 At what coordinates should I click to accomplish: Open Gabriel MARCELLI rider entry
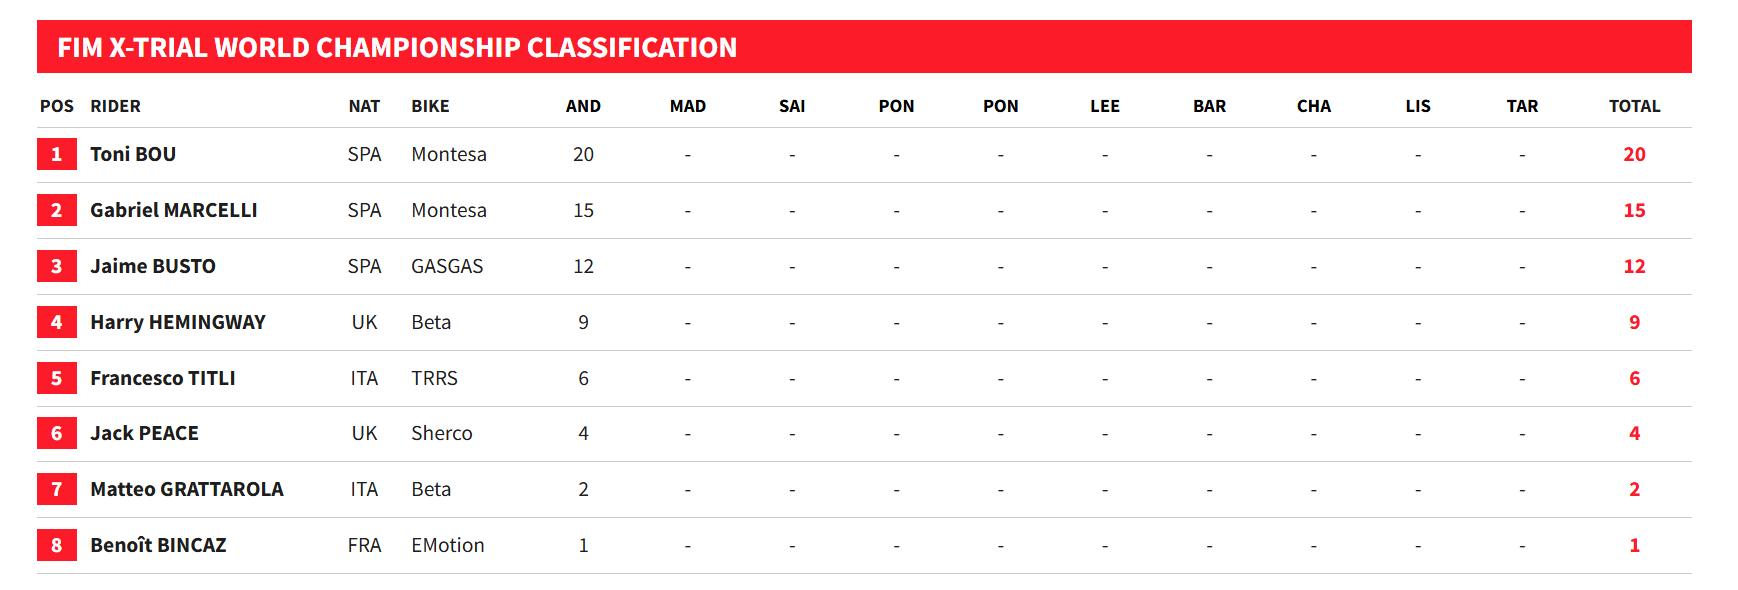tap(173, 211)
